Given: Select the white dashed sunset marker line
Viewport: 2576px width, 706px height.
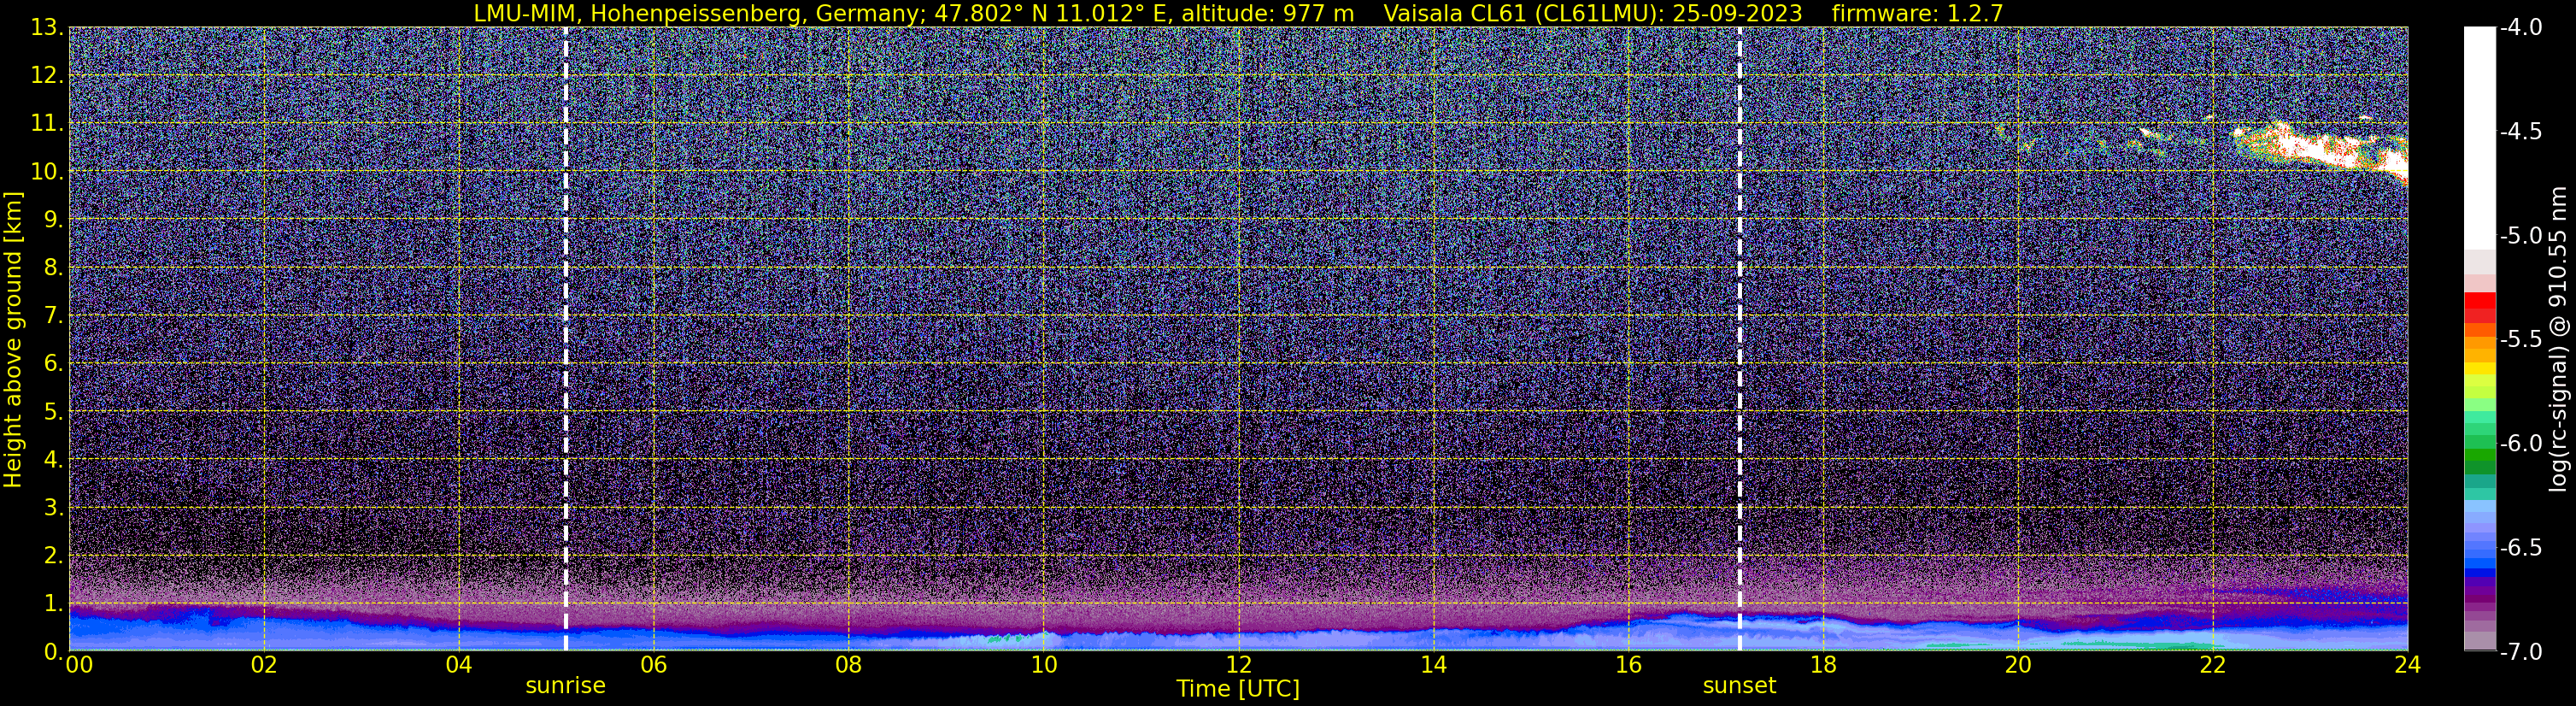Looking at the screenshot, I should tap(1740, 339).
